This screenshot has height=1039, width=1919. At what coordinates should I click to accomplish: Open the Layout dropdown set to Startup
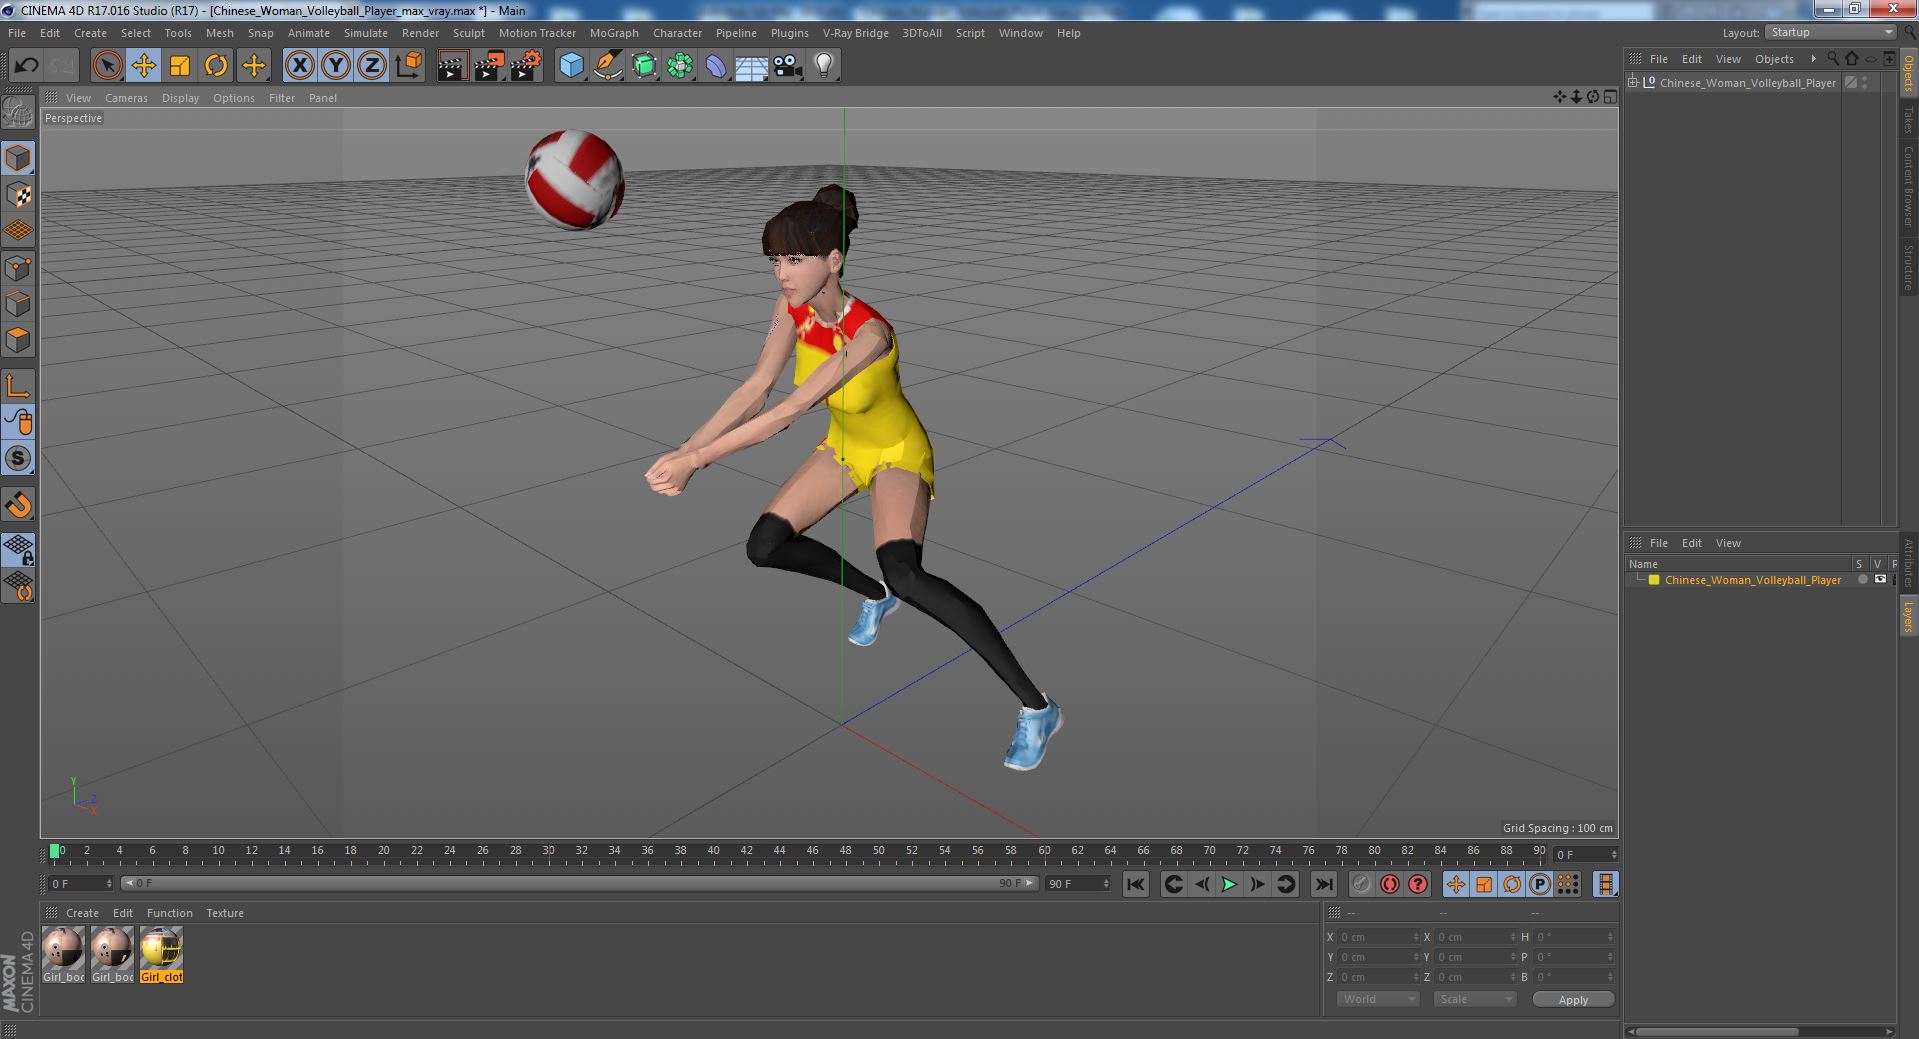[x=1830, y=33]
